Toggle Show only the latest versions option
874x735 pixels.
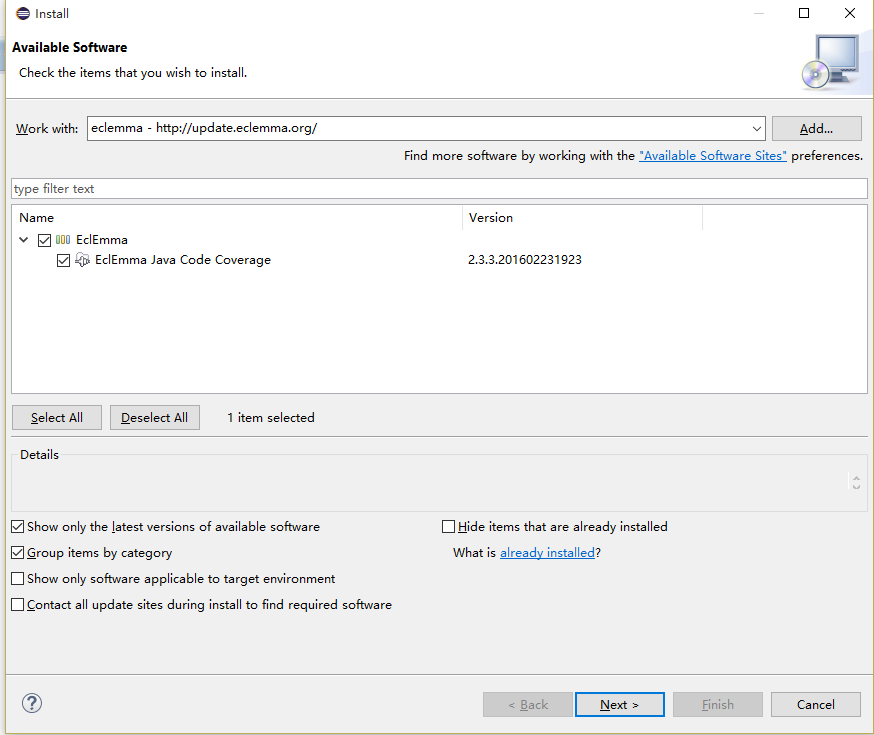(x=18, y=527)
